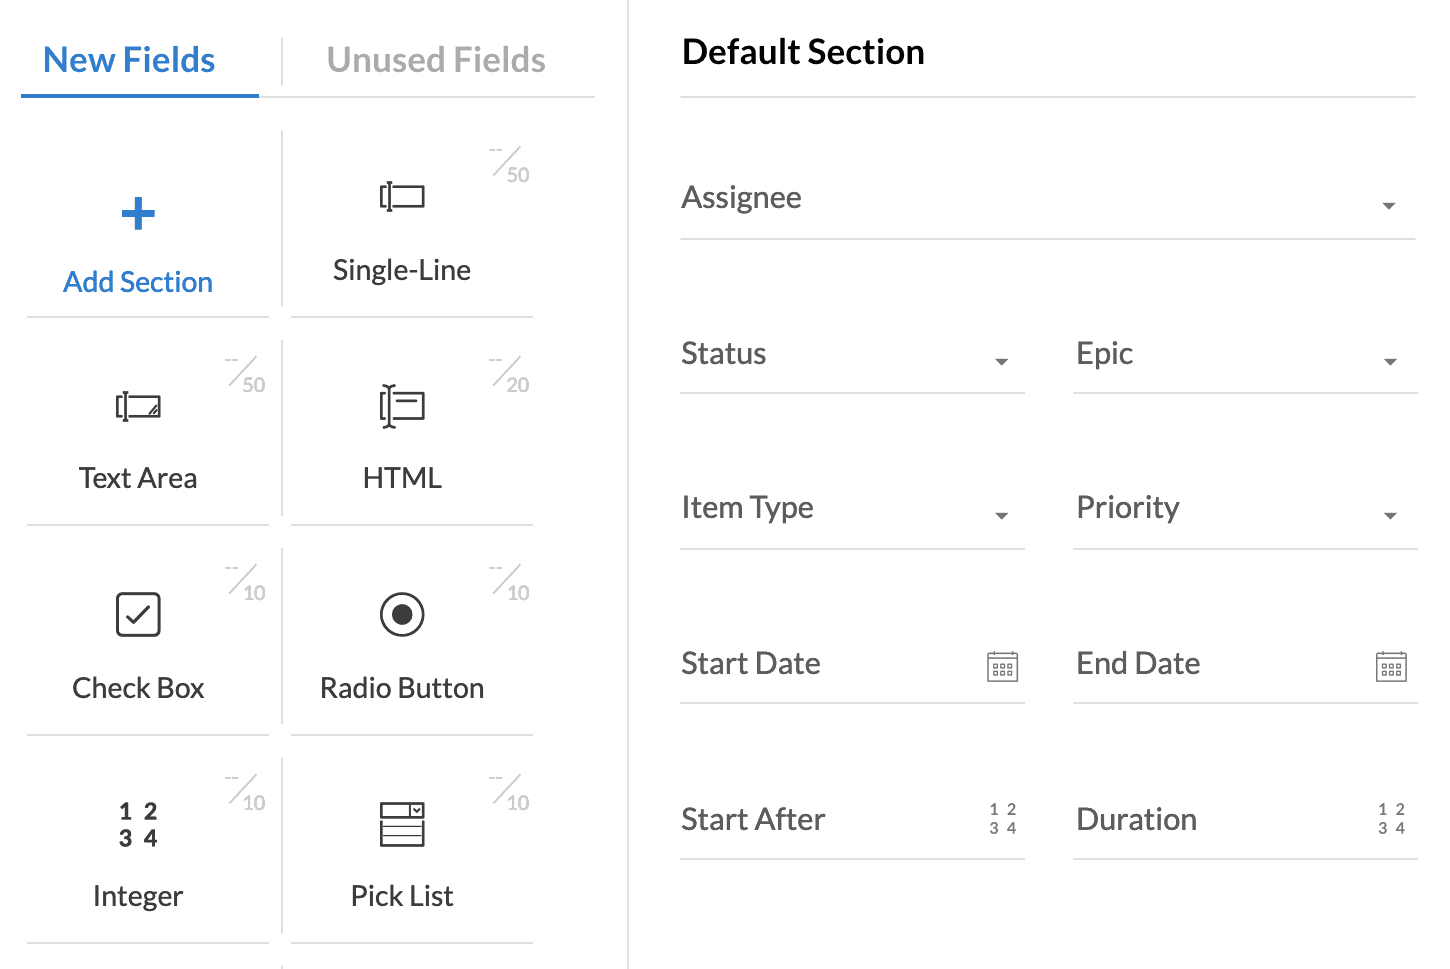This screenshot has width=1450, height=969.
Task: Click into the Duration field
Action: [x=1245, y=820]
